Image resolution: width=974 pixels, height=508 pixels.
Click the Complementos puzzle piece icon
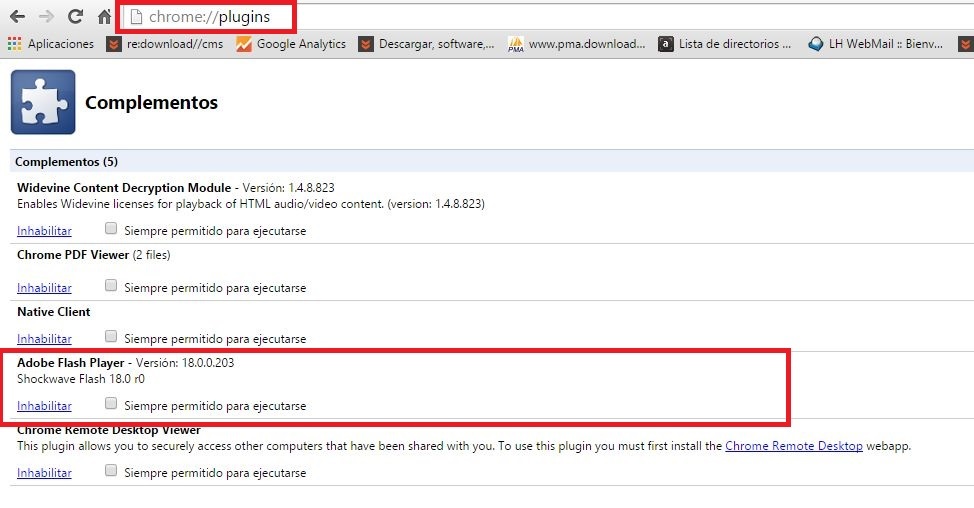[43, 102]
